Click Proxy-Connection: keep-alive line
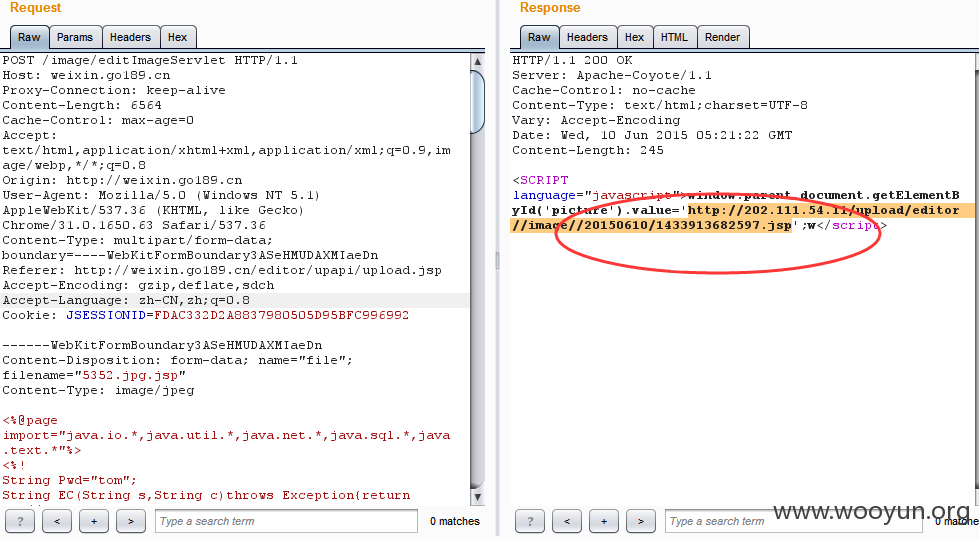 [114, 91]
